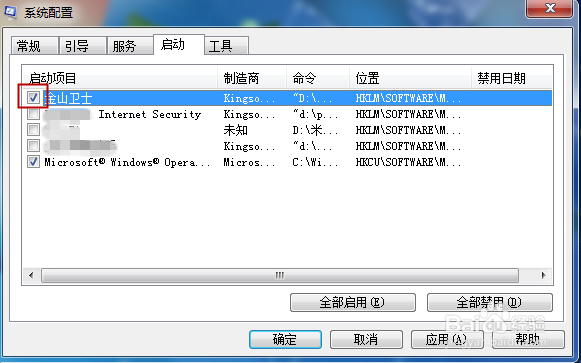This screenshot has height=363, width=581.
Task: Click the Micros... manufacturer cell
Action: [x=249, y=162]
